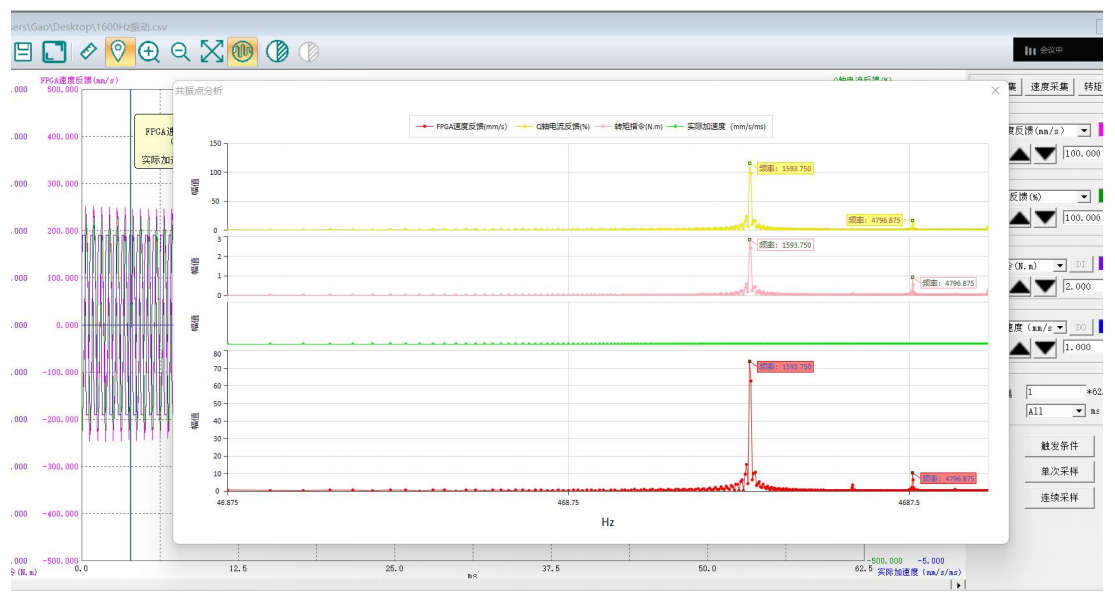Viewport: 1115px width, 603px height.
Task: Open the 反馈(%) channel dropdown
Action: [x=1083, y=197]
